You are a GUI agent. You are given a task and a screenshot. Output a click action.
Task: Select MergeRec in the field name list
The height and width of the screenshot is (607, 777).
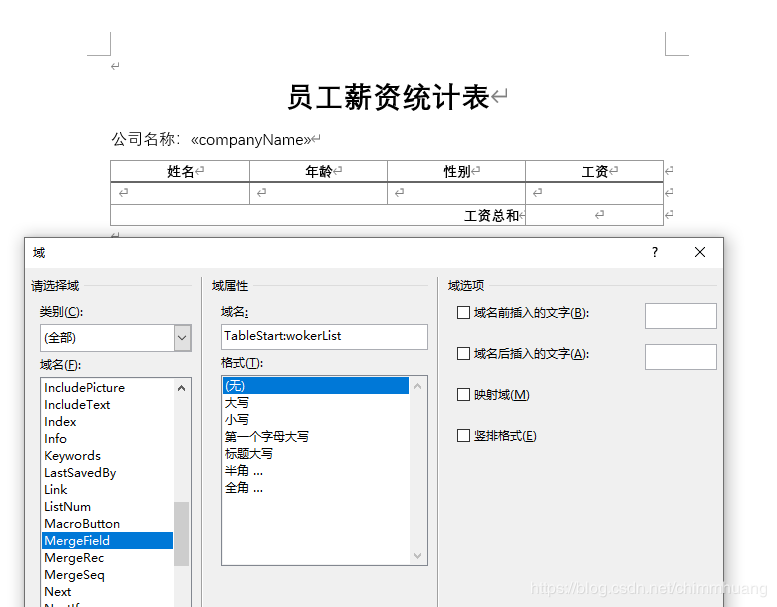108,557
